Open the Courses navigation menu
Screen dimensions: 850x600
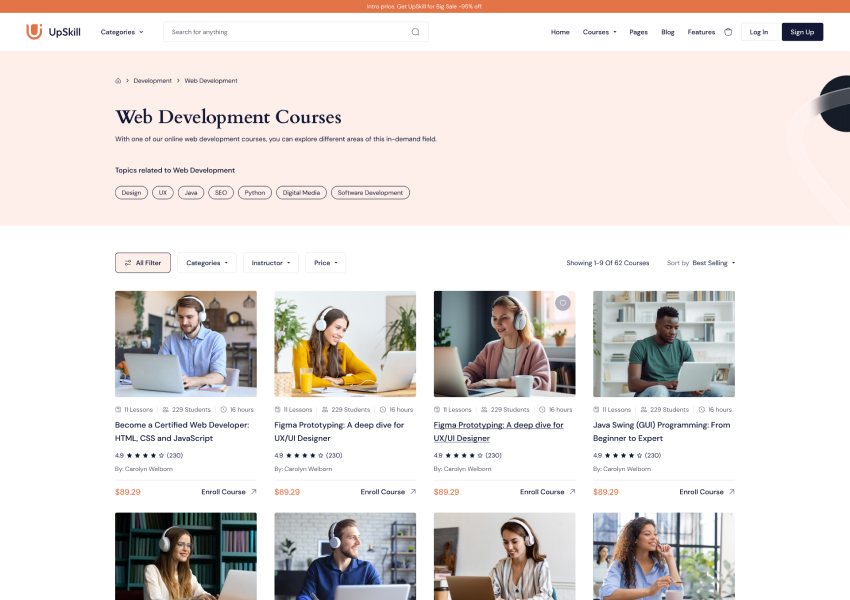599,32
